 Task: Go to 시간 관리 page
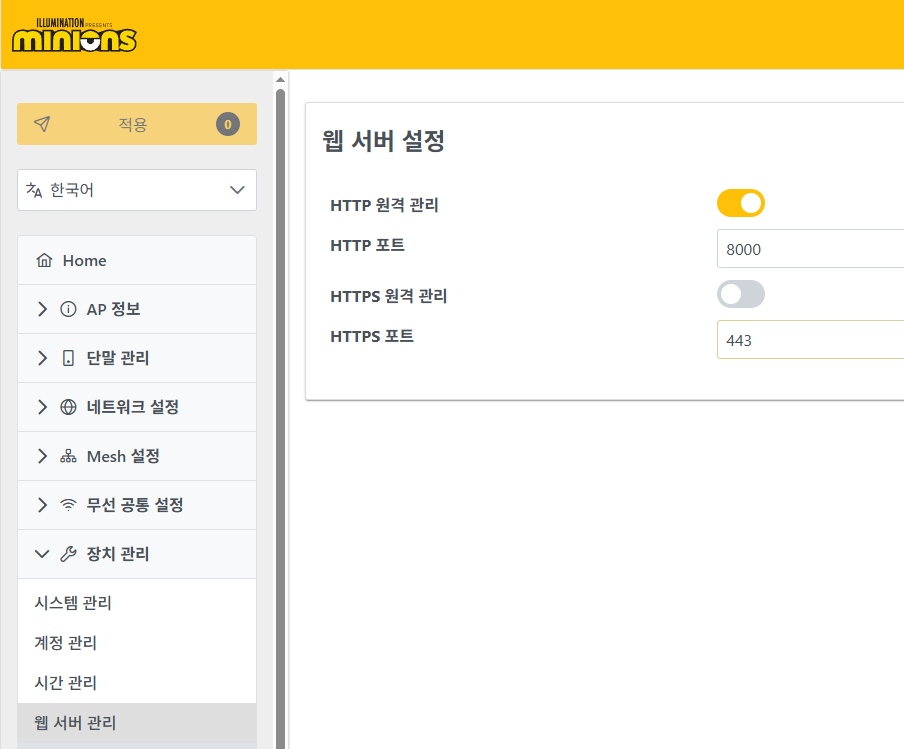pyautogui.click(x=65, y=683)
